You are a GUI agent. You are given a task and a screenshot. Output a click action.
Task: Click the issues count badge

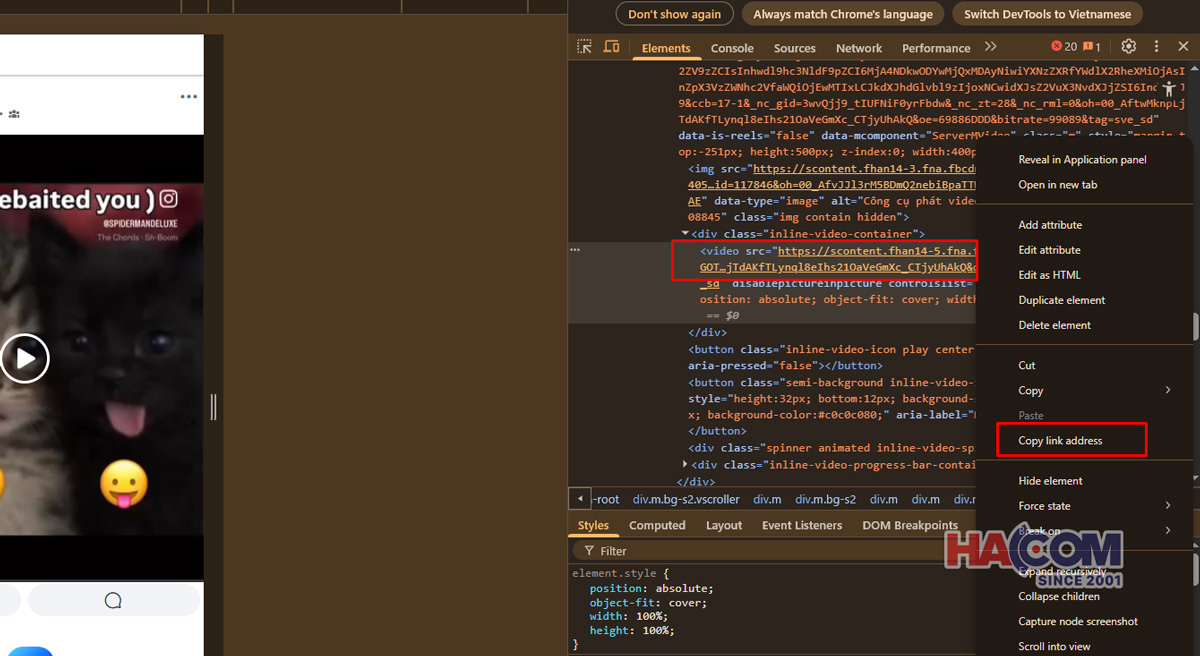point(1092,47)
